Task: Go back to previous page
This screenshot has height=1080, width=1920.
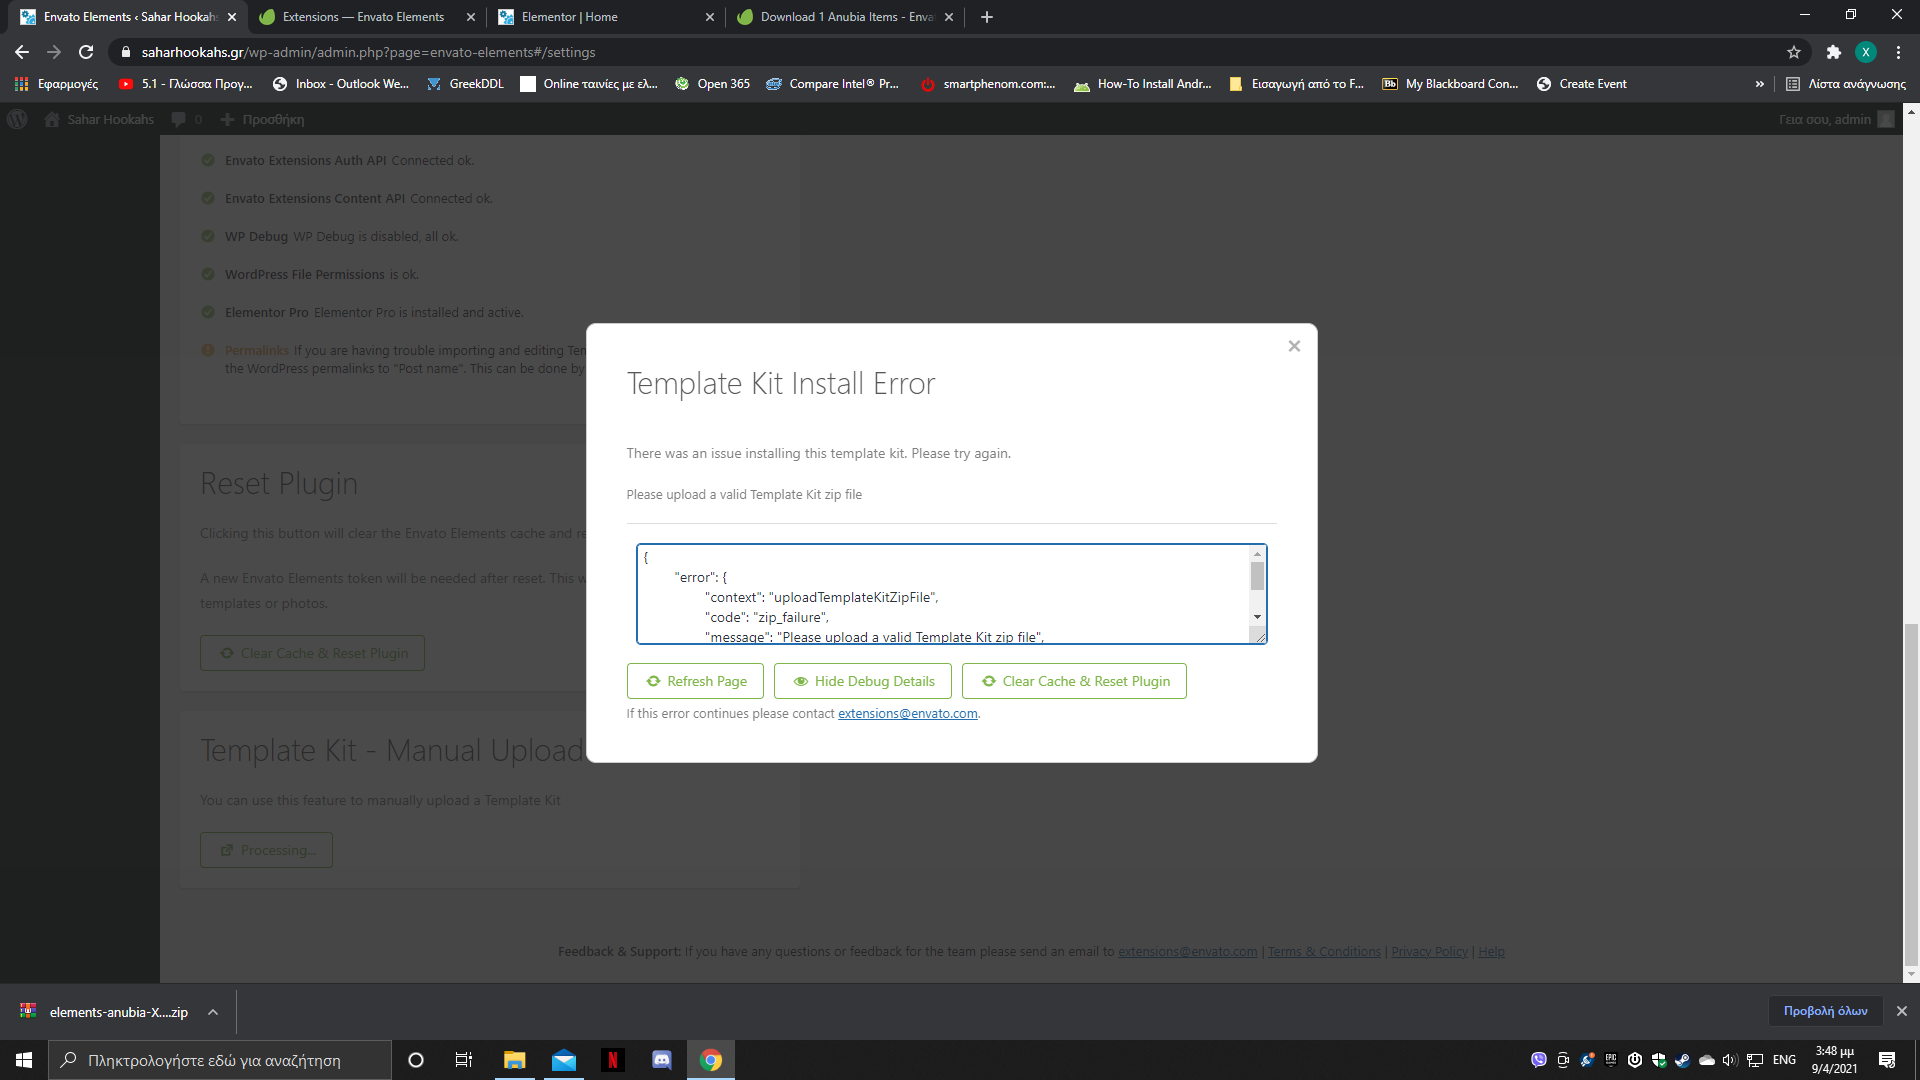Action: tap(22, 52)
